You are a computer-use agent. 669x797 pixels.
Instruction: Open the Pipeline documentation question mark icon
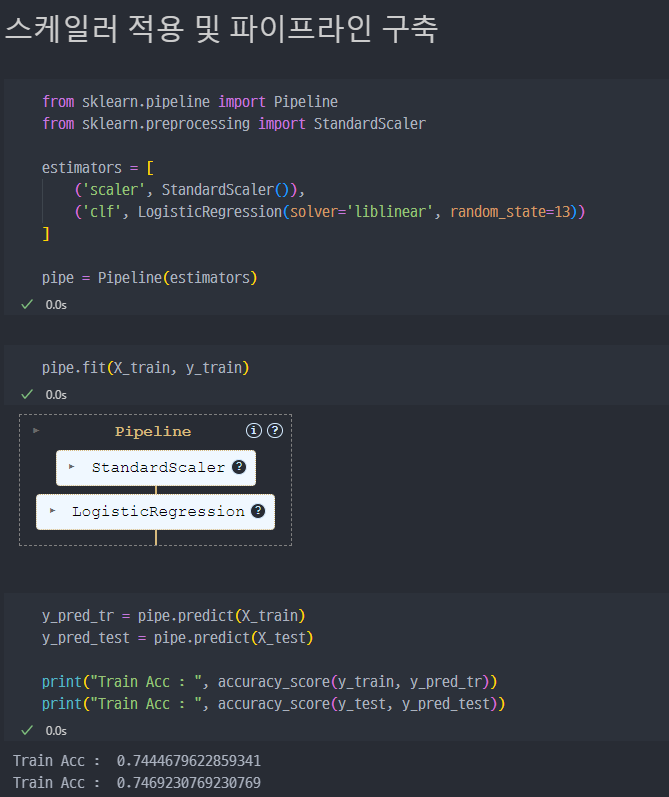click(x=275, y=431)
